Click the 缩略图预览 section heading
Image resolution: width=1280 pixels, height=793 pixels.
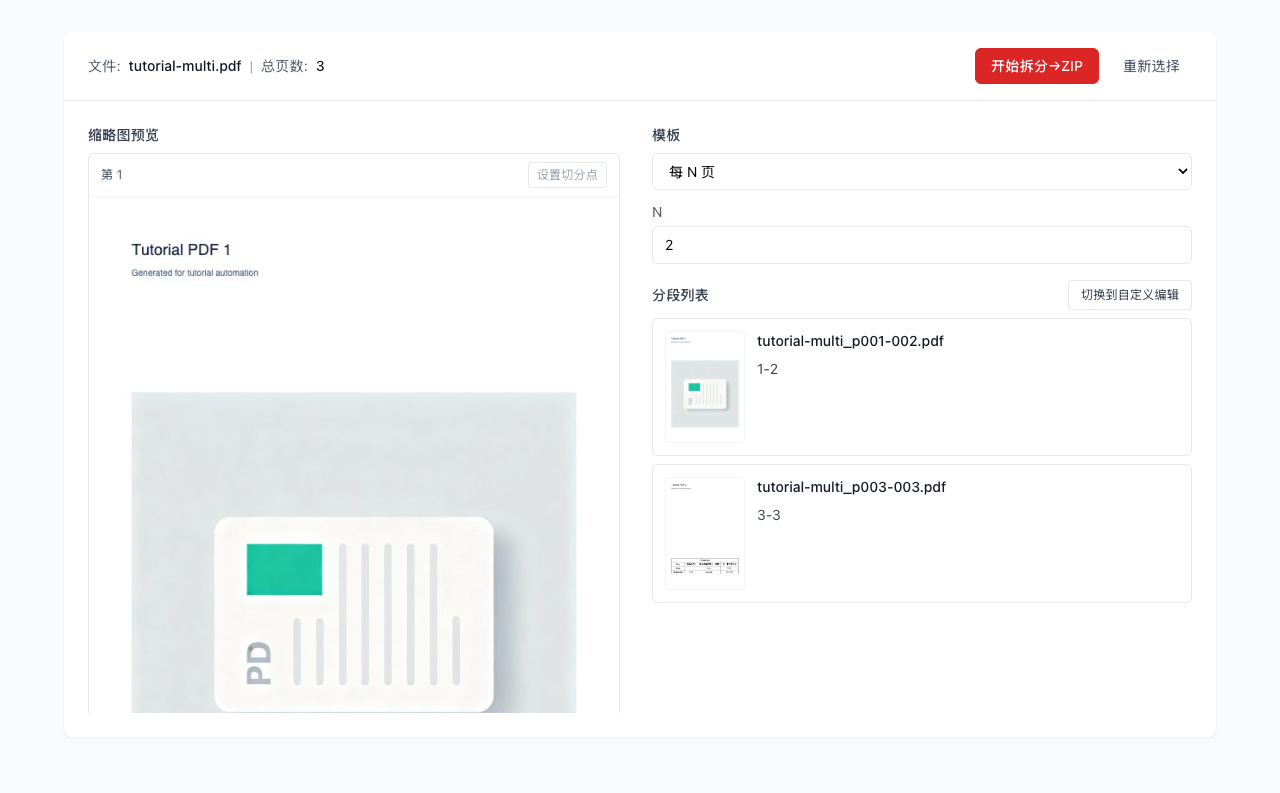123,135
